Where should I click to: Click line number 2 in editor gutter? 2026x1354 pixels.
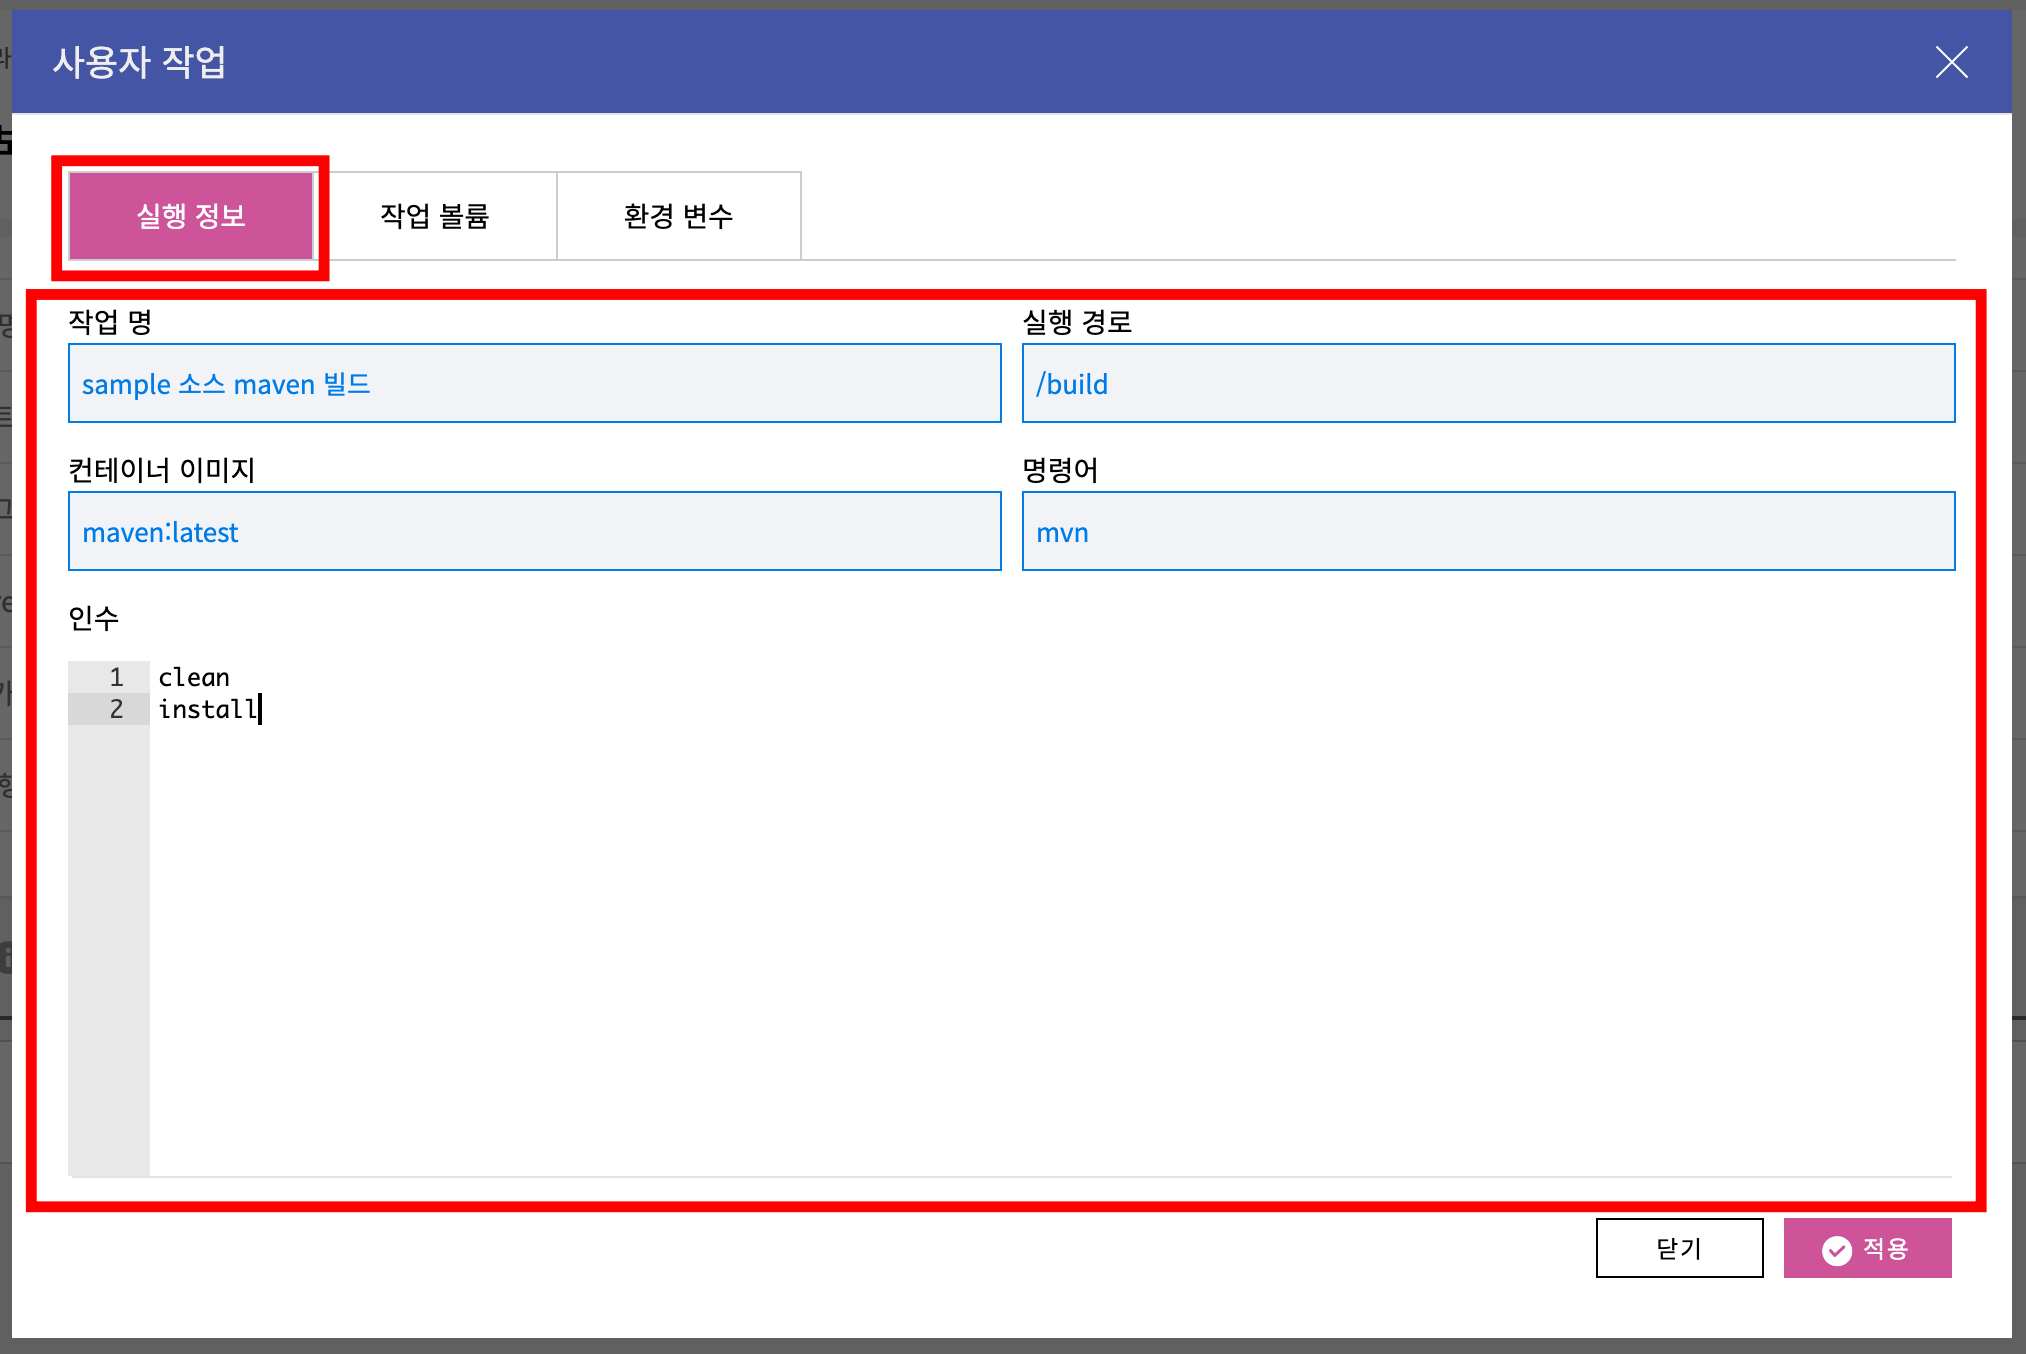tap(116, 710)
